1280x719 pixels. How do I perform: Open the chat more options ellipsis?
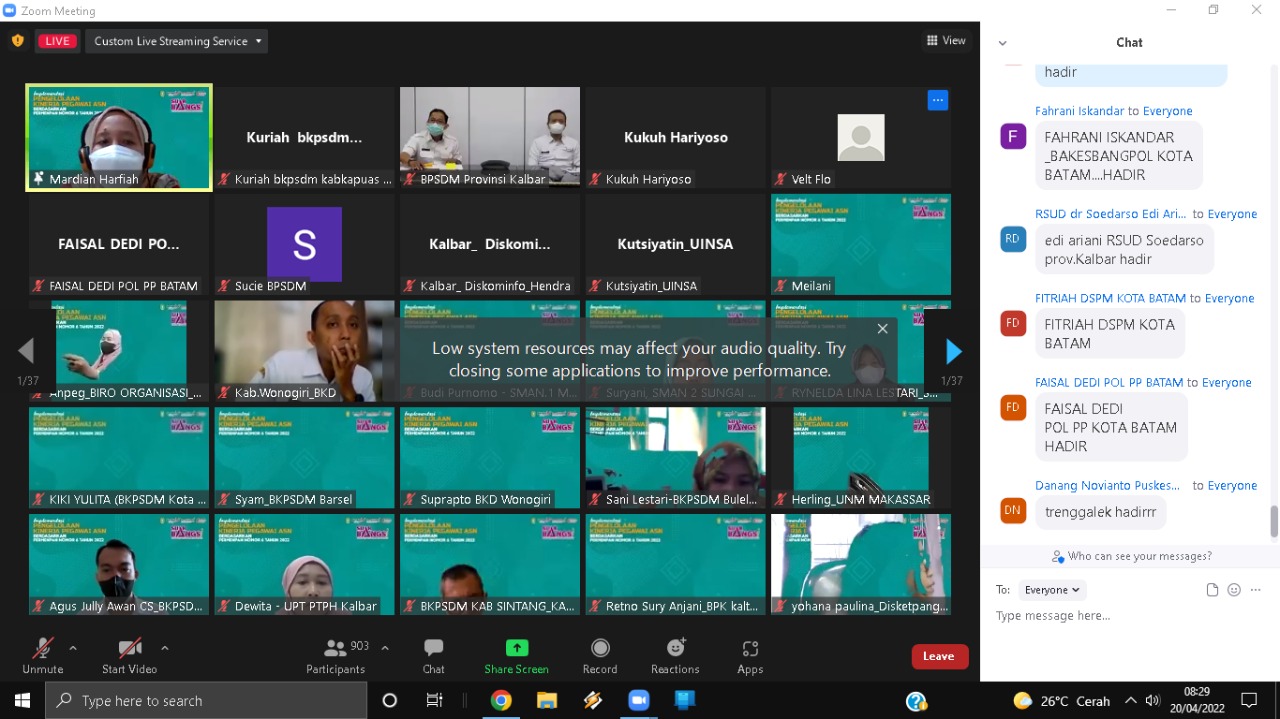pyautogui.click(x=1255, y=590)
